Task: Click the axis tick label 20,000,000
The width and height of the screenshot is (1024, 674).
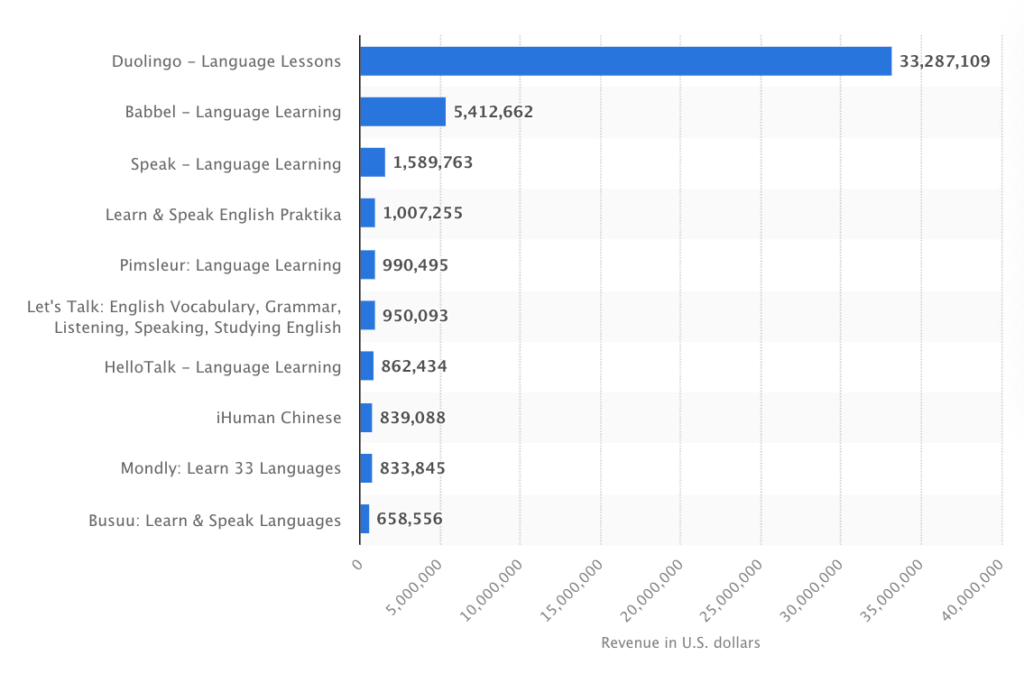Action: pyautogui.click(x=651, y=590)
